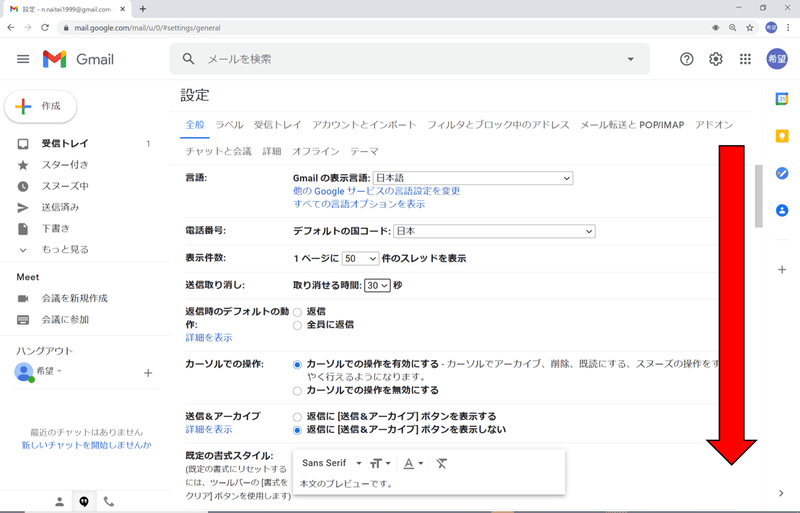
Task: Switch to the 詳細 settings tab
Action: 272,151
